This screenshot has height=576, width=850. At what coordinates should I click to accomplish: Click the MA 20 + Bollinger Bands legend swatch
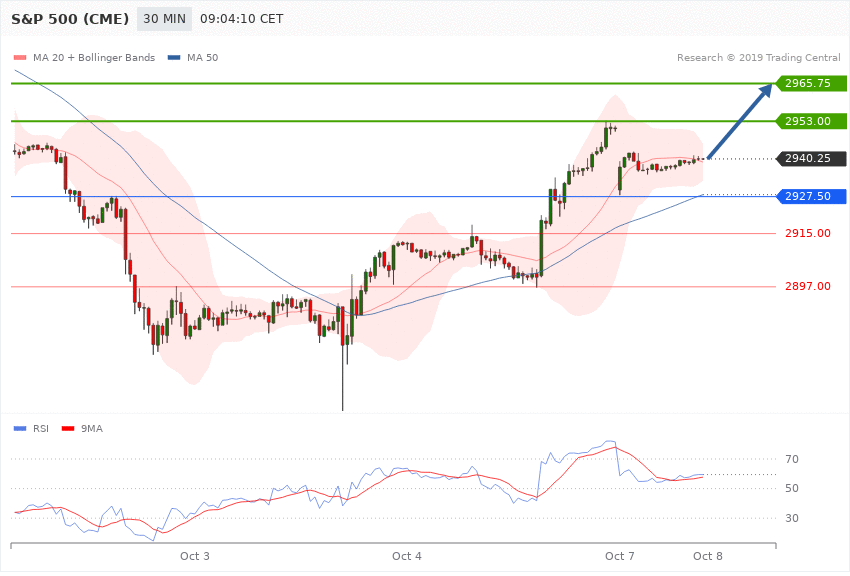click(x=20, y=57)
